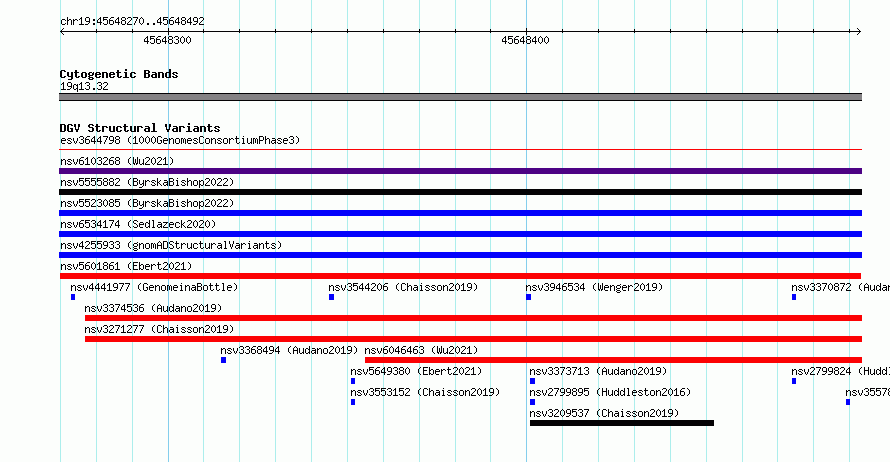Click the nsv3544206 Chaisson2019 label text
The height and width of the screenshot is (462, 890).
pyautogui.click(x=403, y=287)
